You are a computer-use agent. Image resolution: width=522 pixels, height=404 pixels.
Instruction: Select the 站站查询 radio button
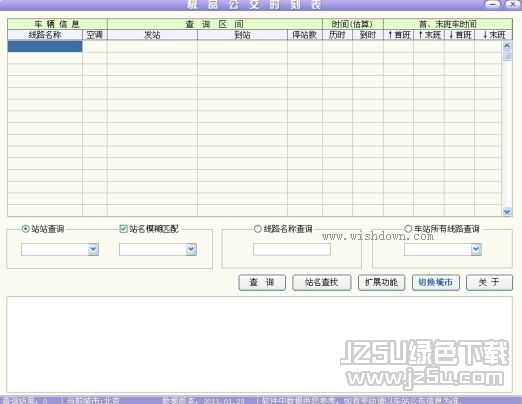[25, 229]
